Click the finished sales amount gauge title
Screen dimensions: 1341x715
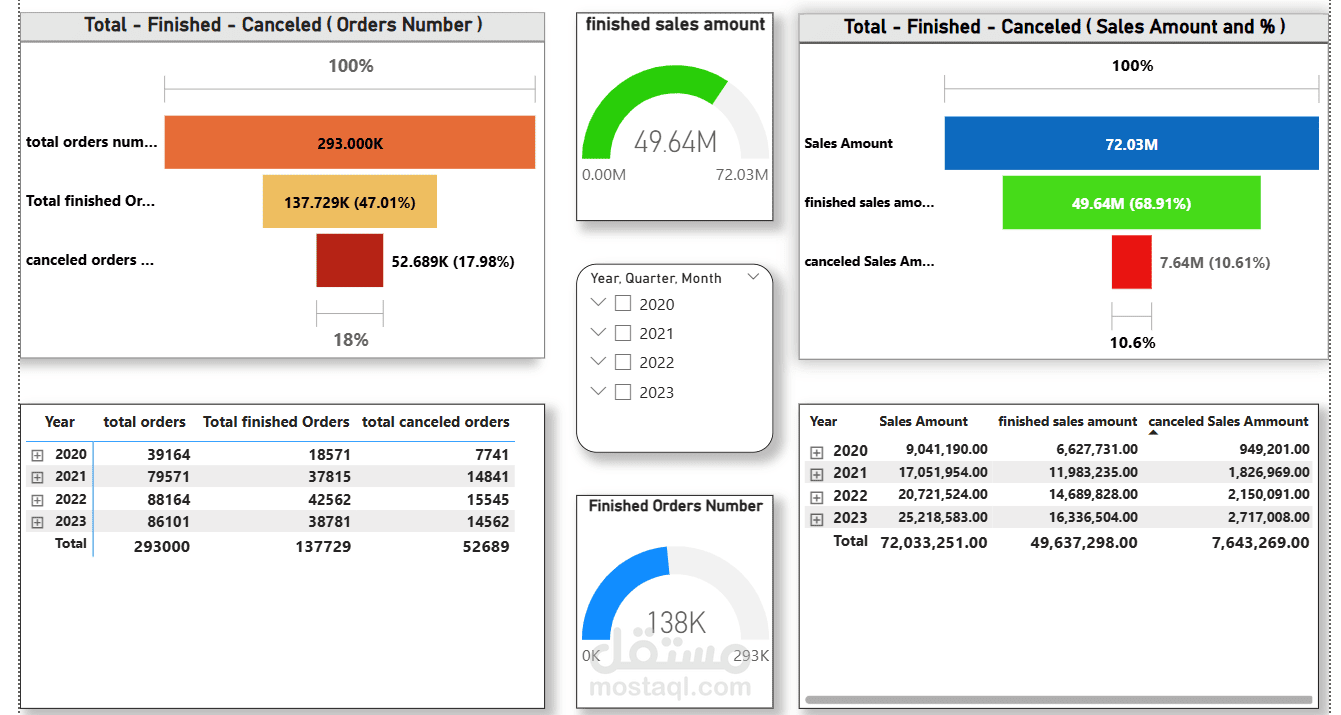click(675, 24)
